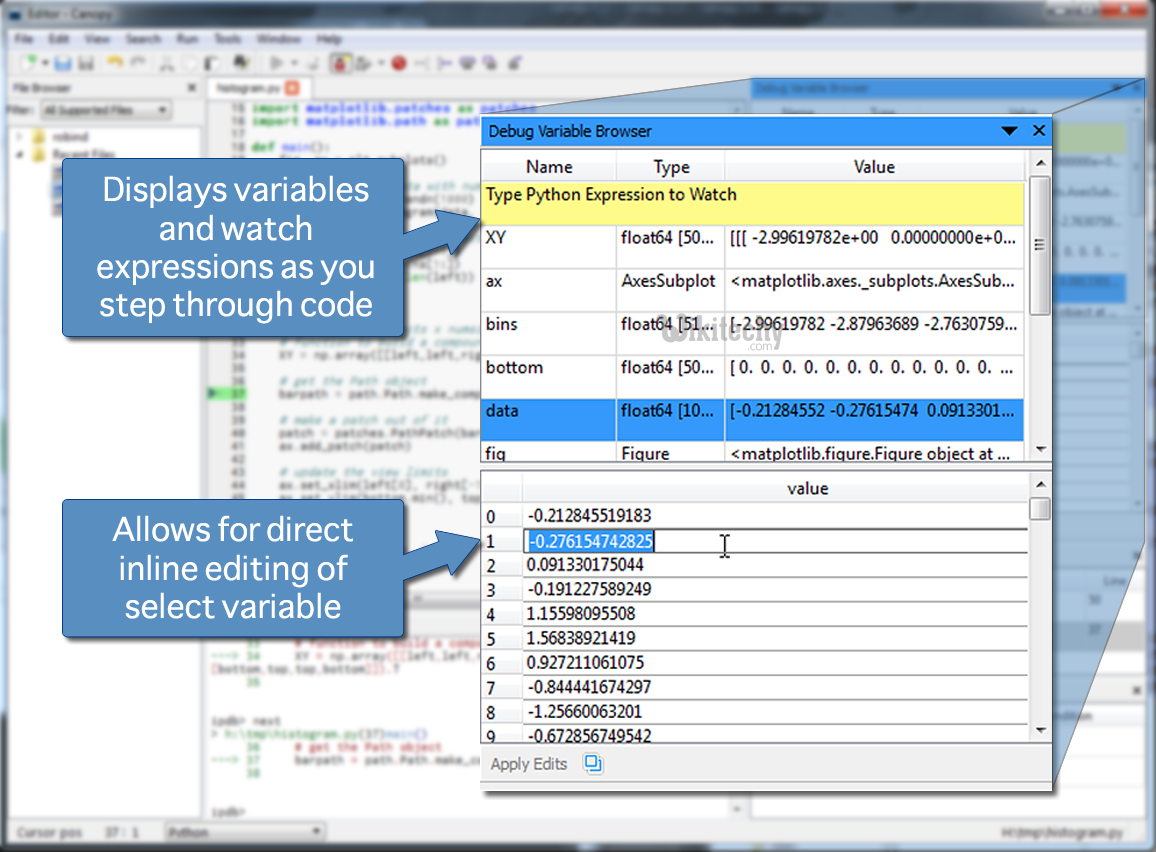Open the Python language selector in the status bar
This screenshot has height=852, width=1156.
(245, 831)
